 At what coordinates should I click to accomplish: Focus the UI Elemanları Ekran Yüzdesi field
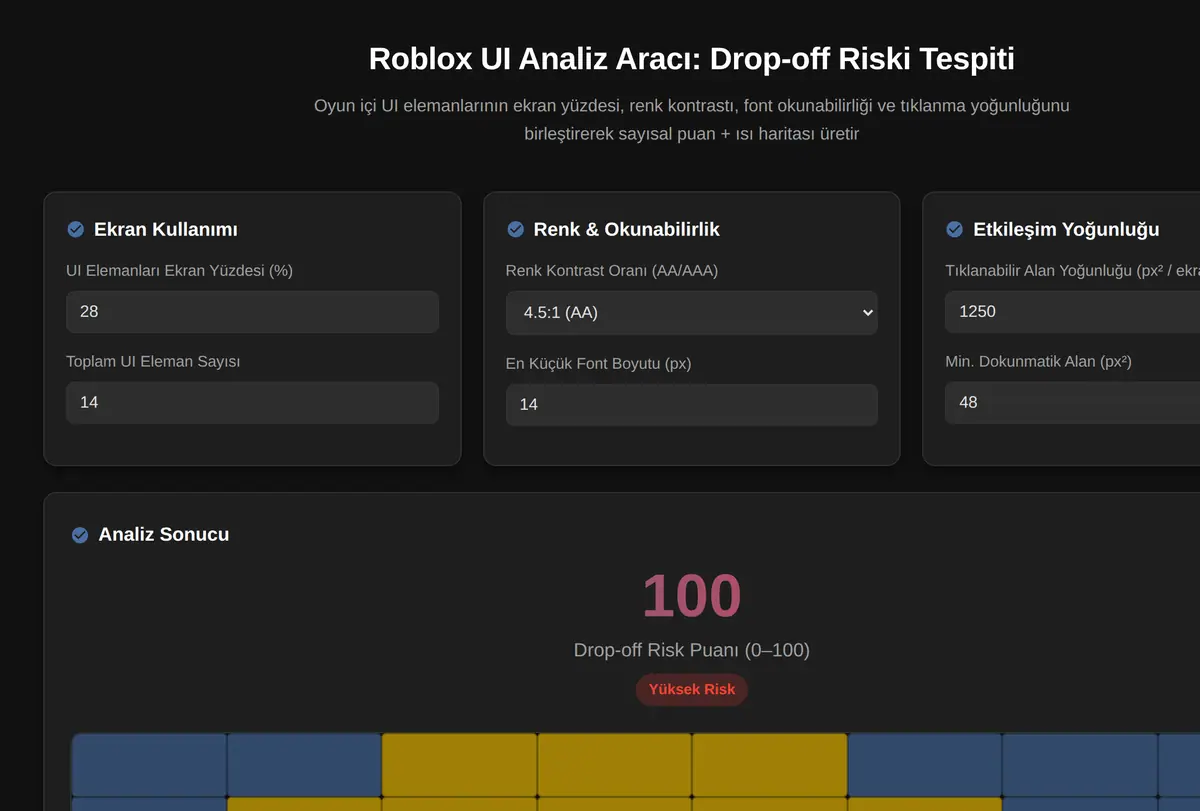(252, 312)
